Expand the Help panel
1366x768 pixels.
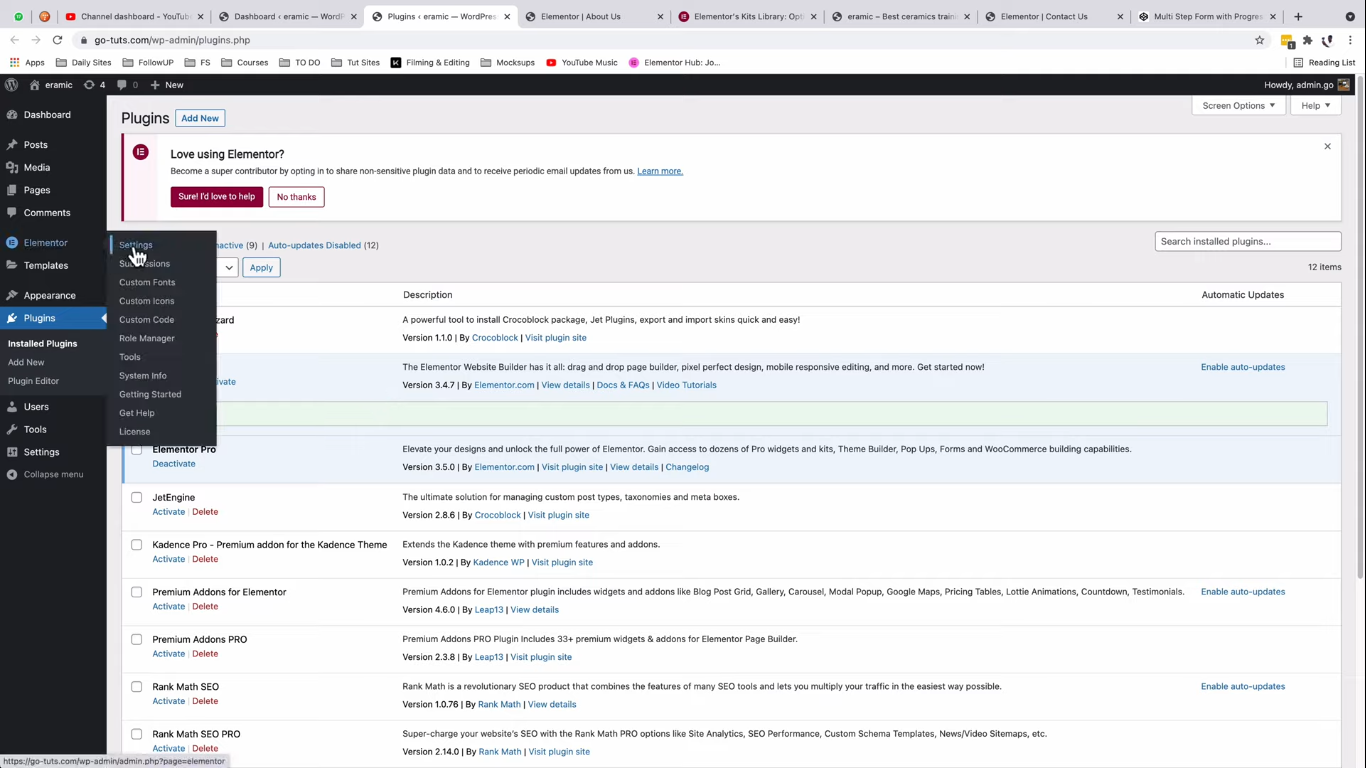(x=1316, y=106)
